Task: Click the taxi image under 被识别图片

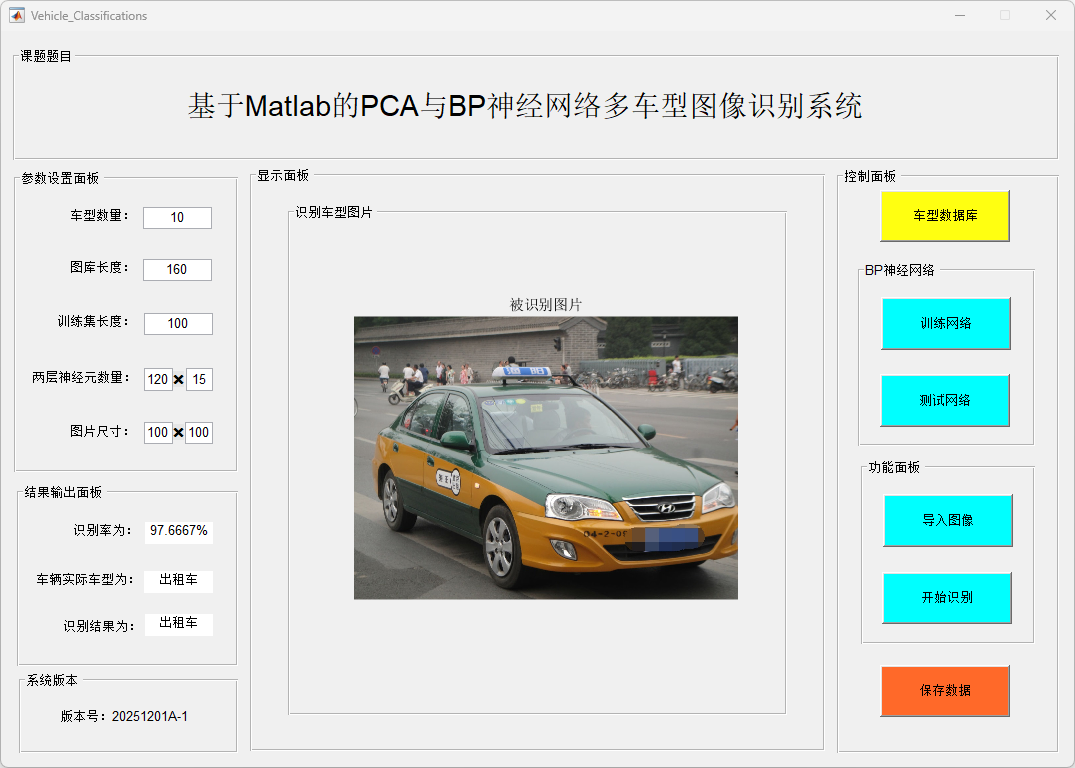Action: (545, 458)
